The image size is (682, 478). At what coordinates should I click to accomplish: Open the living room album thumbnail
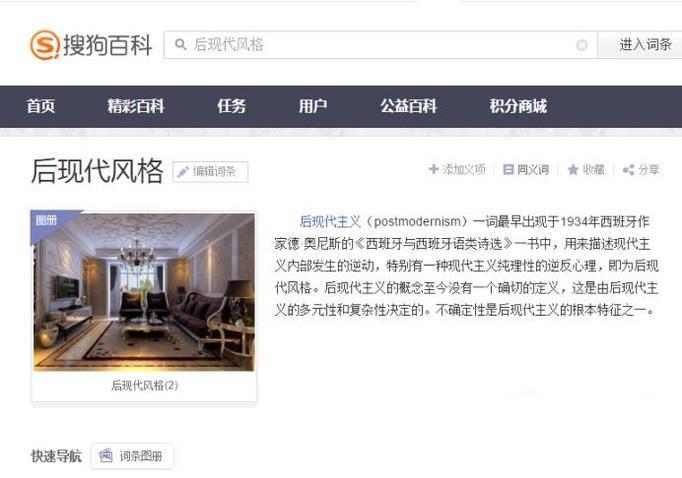coord(144,291)
